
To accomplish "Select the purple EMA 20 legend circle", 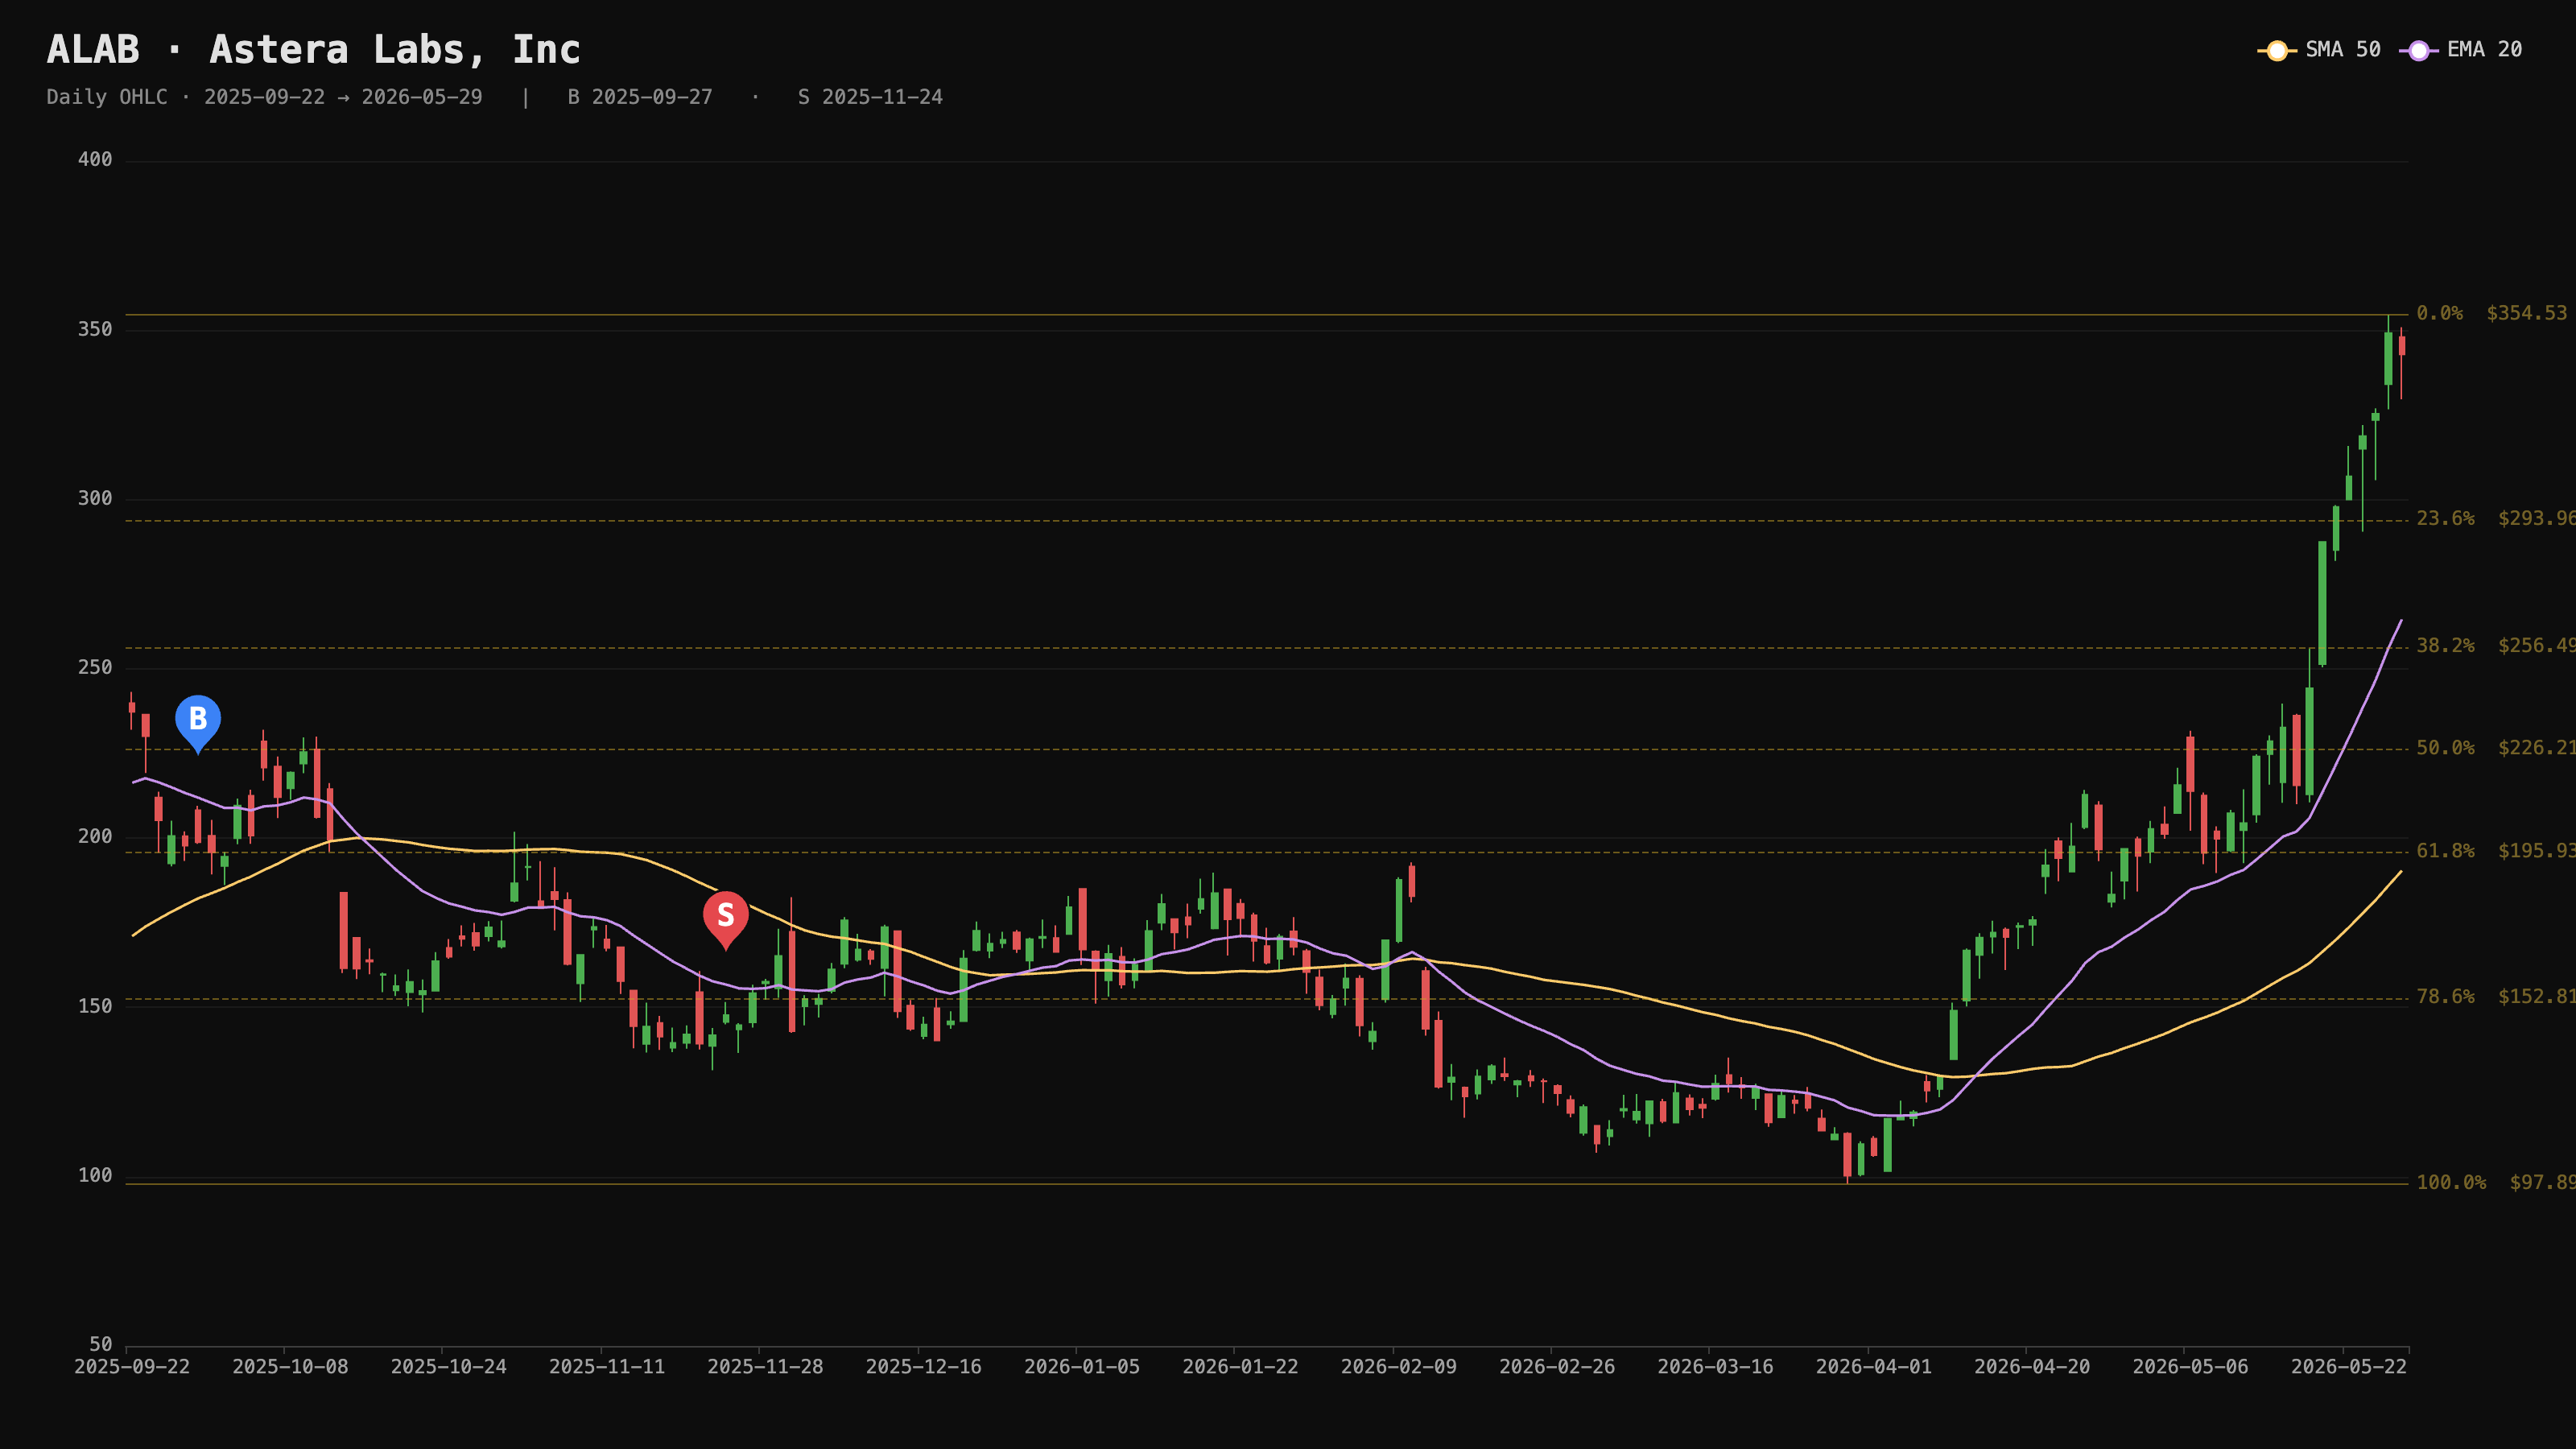I will point(2419,50).
